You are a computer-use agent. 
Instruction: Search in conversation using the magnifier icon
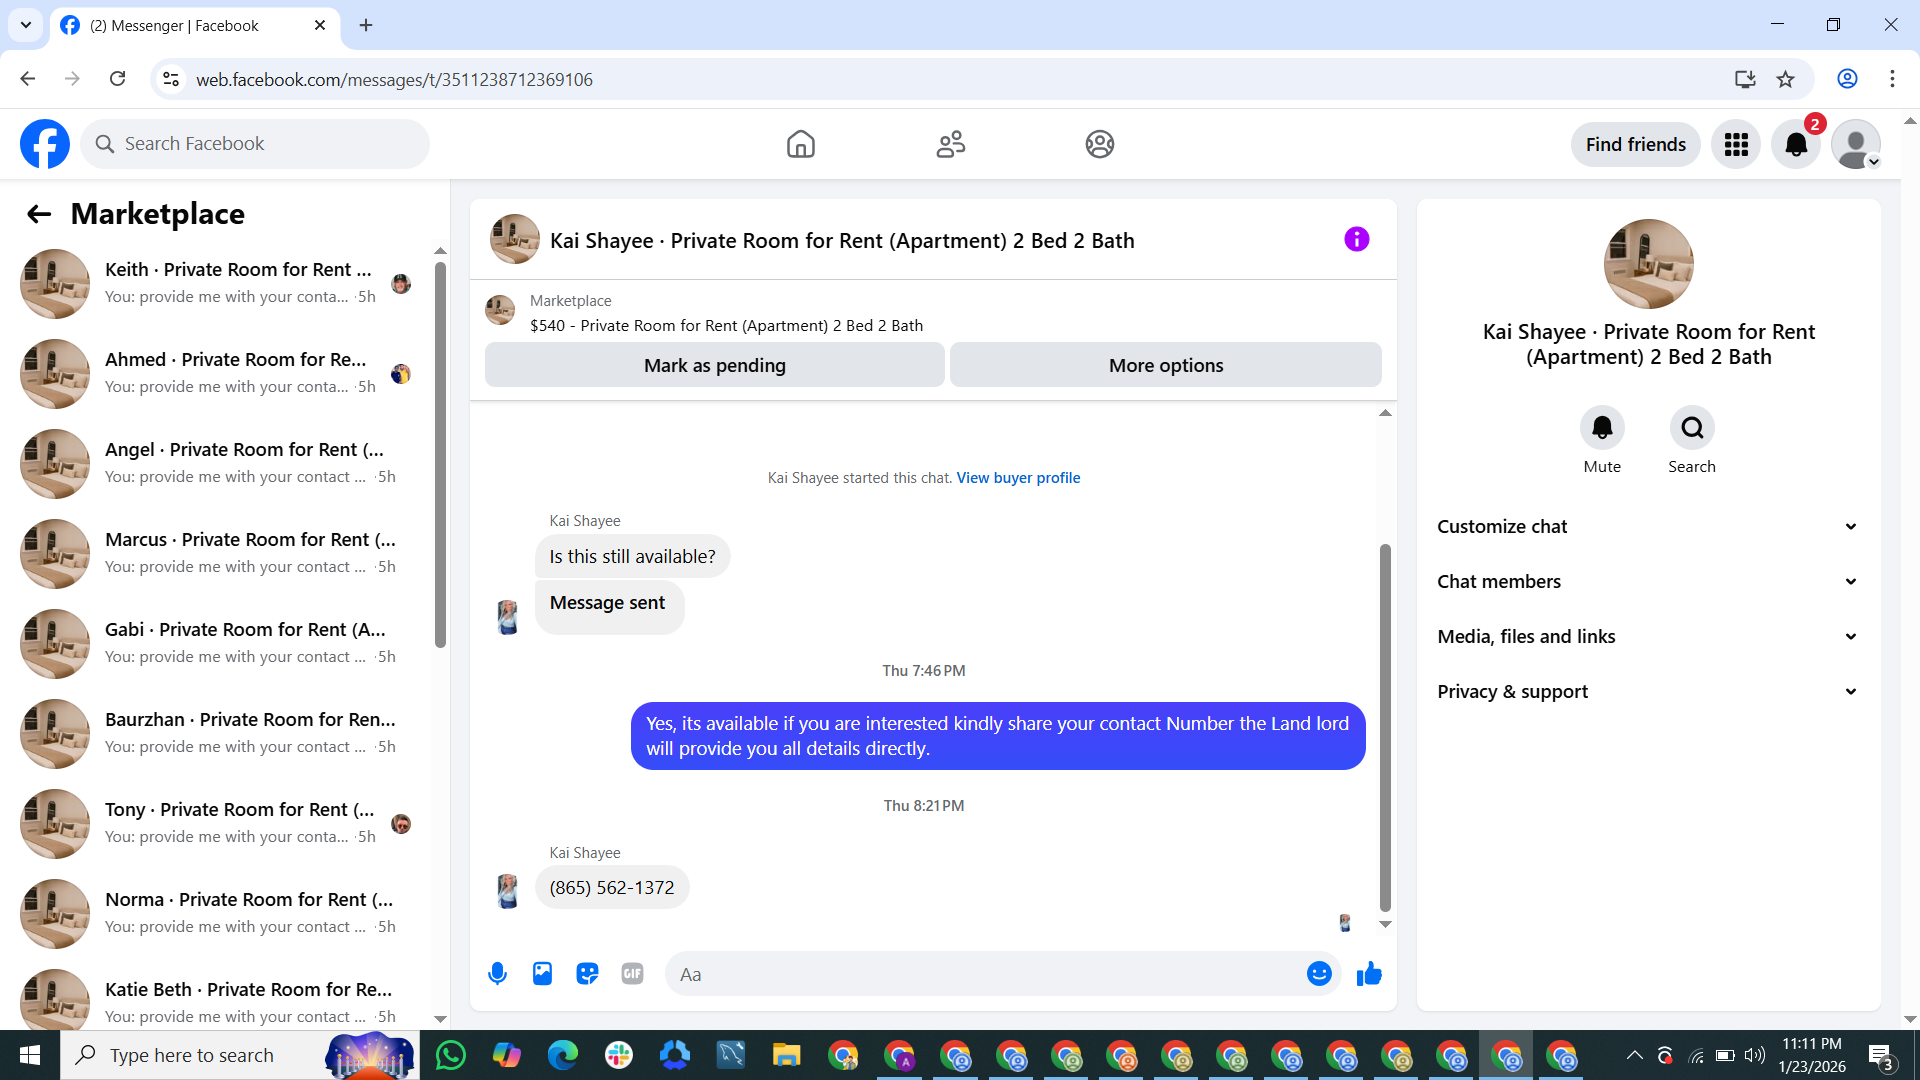coord(1692,428)
